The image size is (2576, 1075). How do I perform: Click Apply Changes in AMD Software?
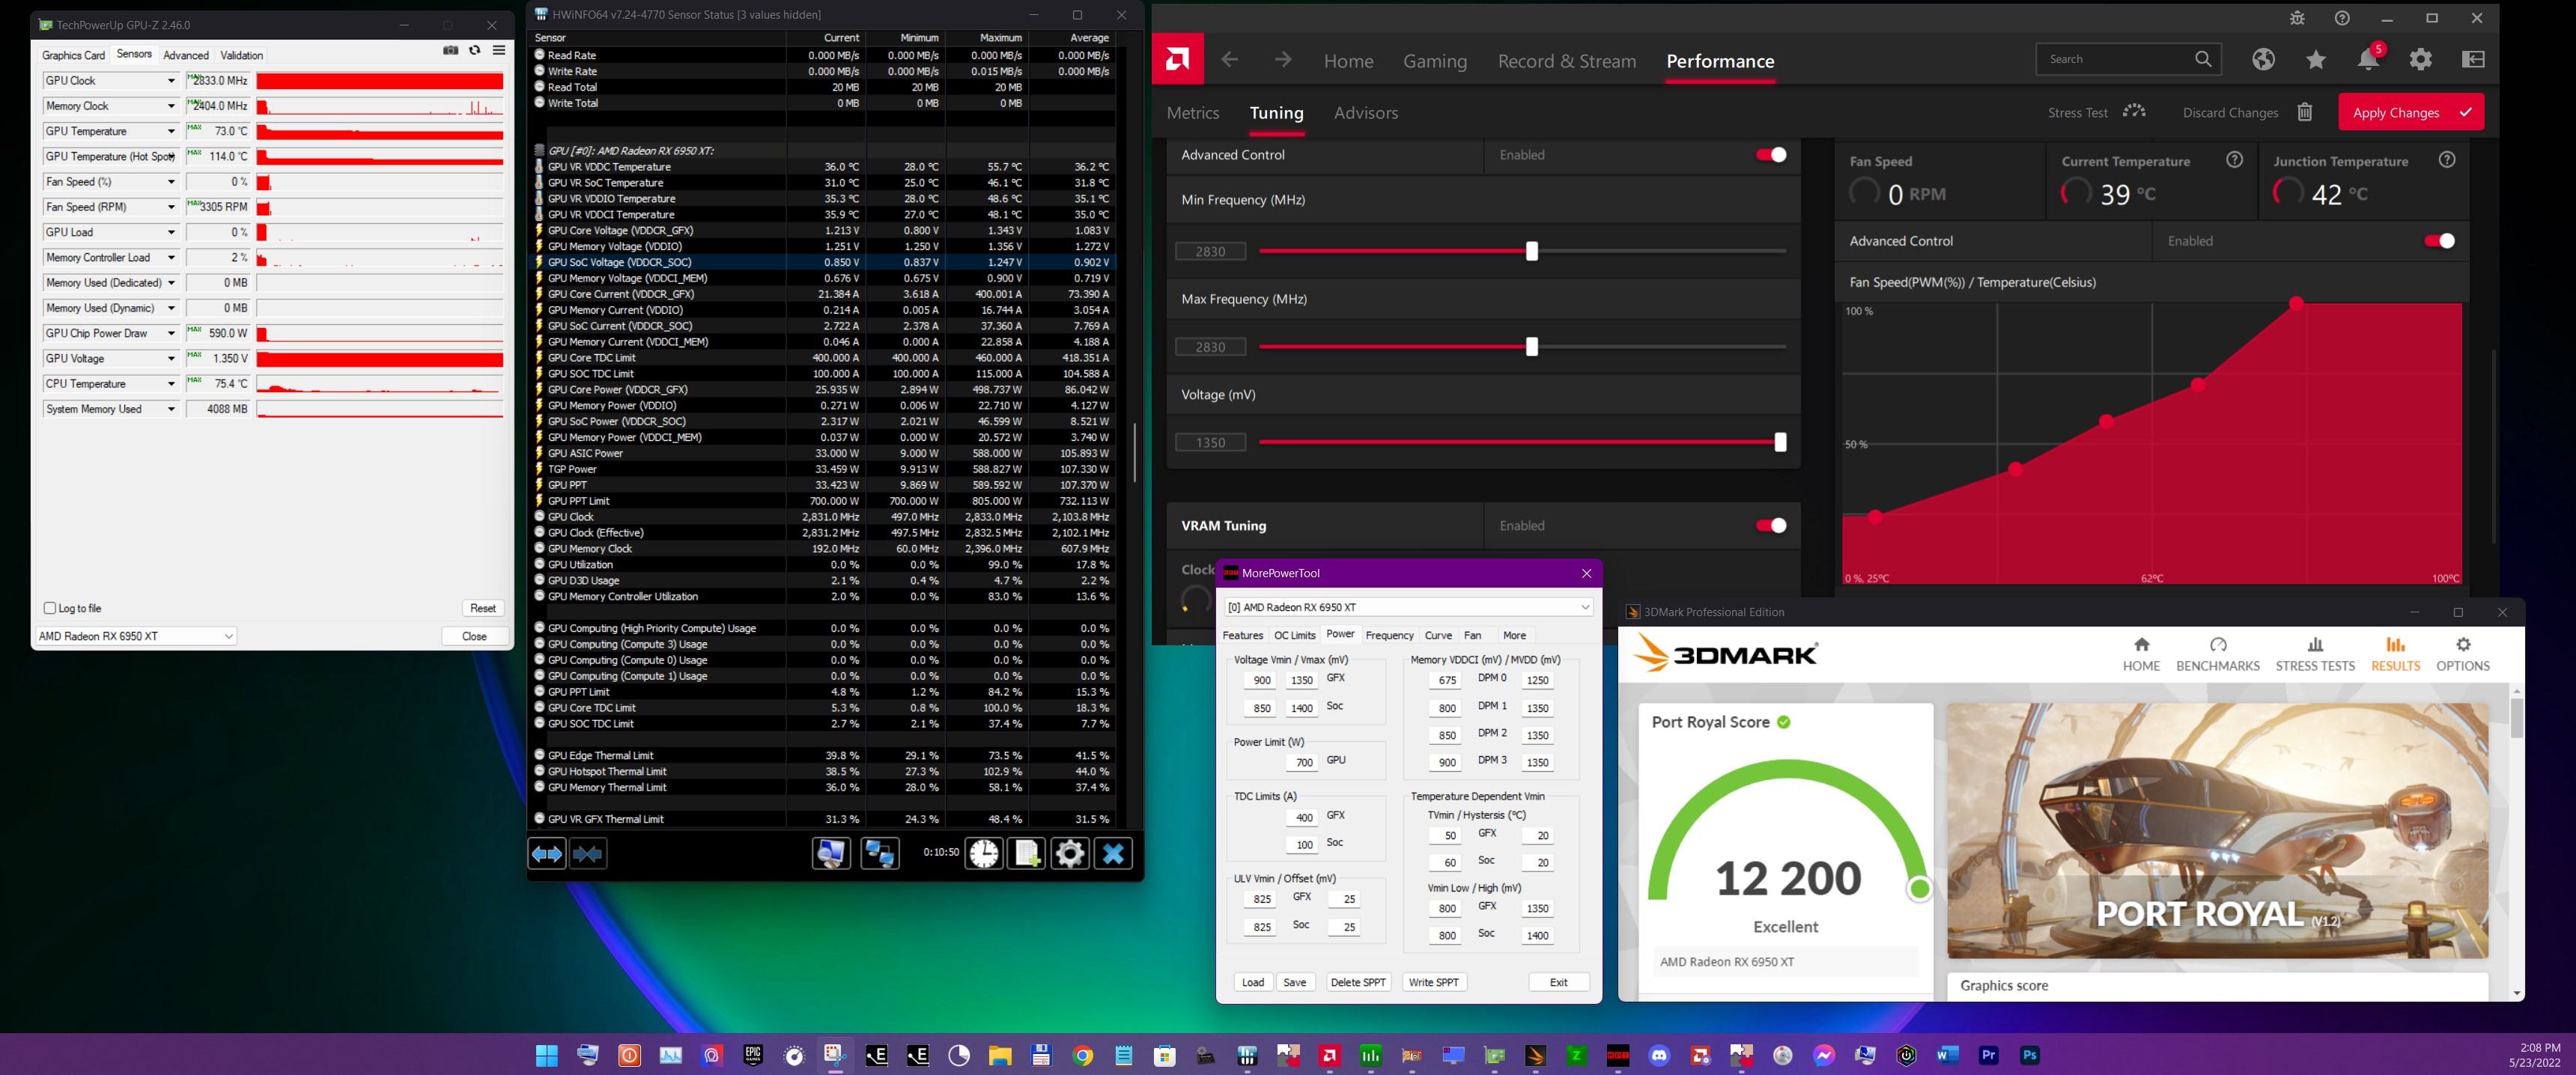pos(2410,112)
